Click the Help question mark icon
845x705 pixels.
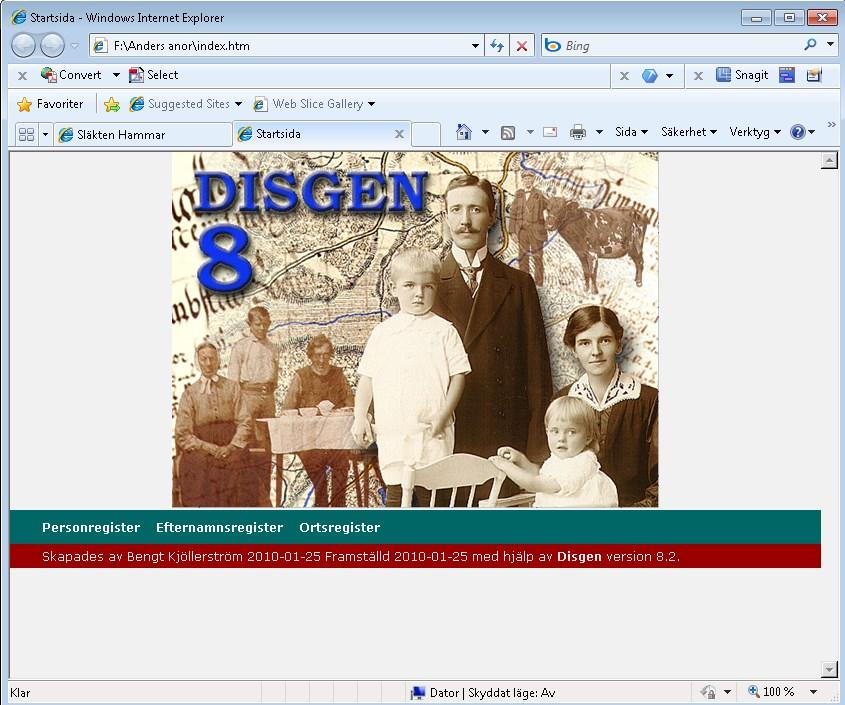tap(798, 132)
